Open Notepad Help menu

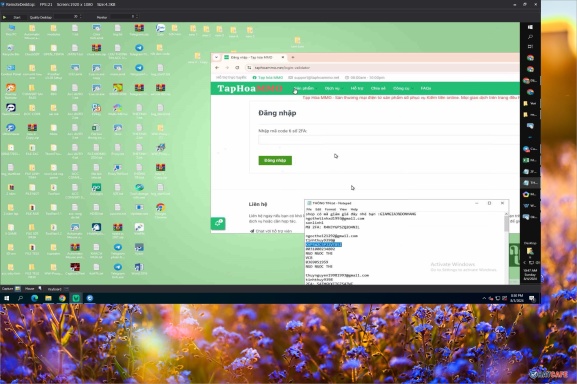coord(354,209)
